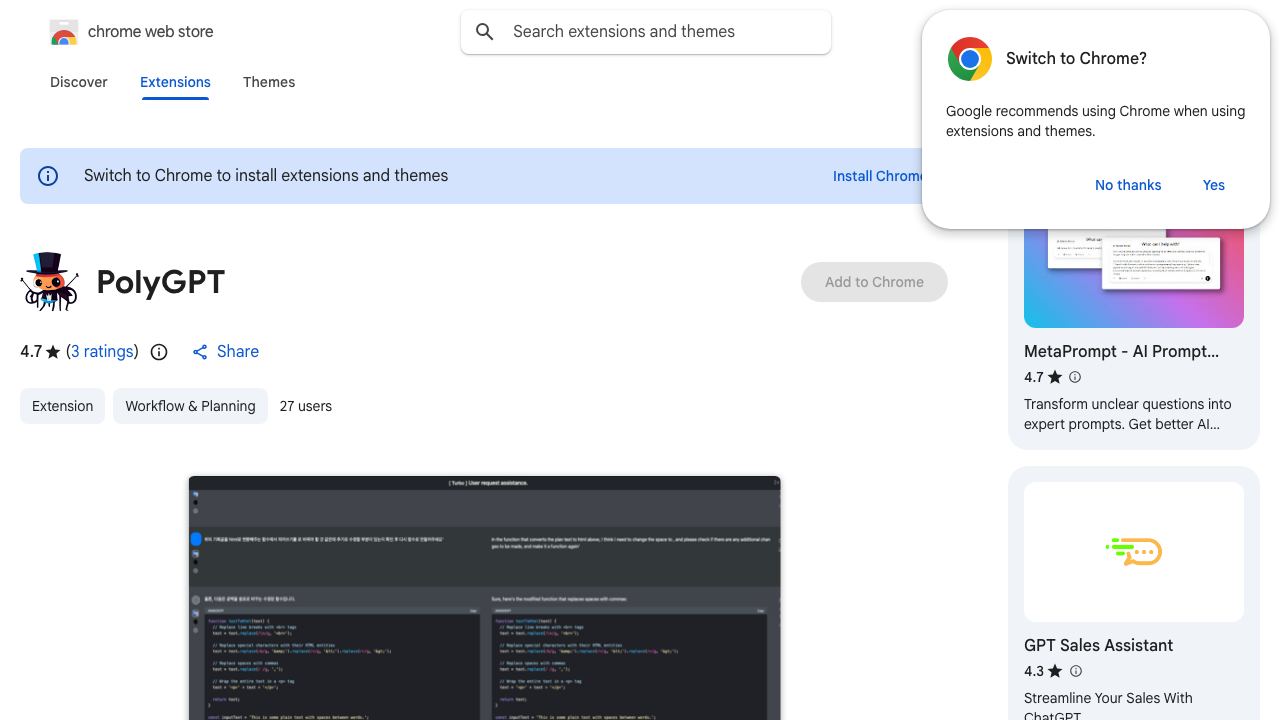The width and height of the screenshot is (1280, 720).
Task: Click the Extension category chip
Action: pyautogui.click(x=62, y=406)
